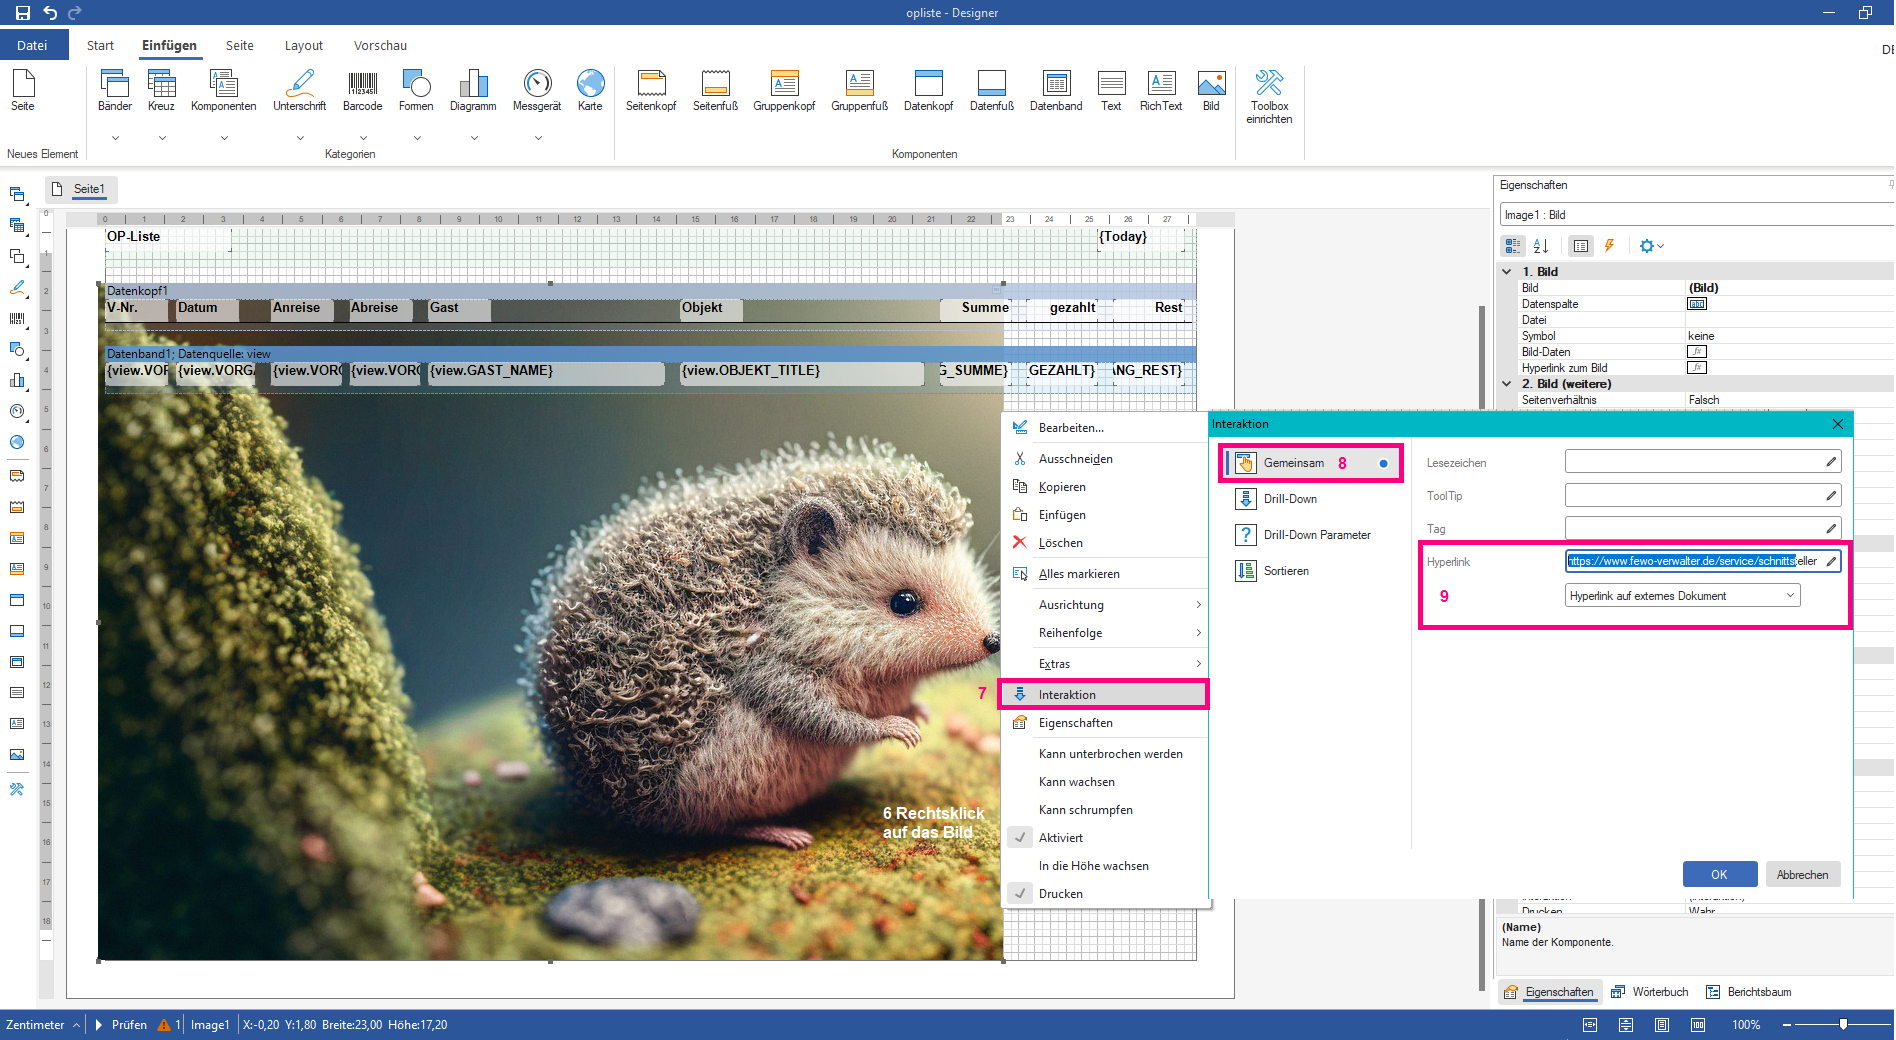Expand the Ausrichtung submenu
The height and width of the screenshot is (1040, 1896).
(1105, 605)
